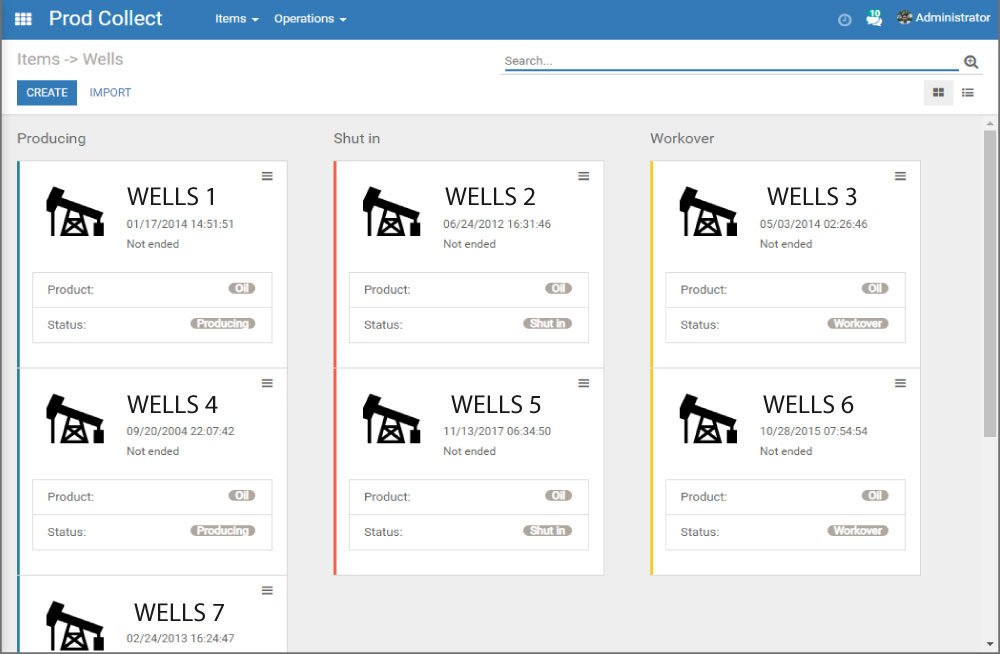Click the Producing status tag on WELLS 1
Image resolution: width=1000 pixels, height=654 pixels.
223,324
